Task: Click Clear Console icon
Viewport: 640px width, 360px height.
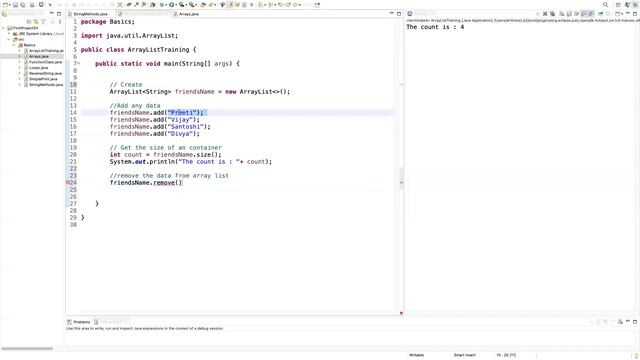Action: [561, 13]
